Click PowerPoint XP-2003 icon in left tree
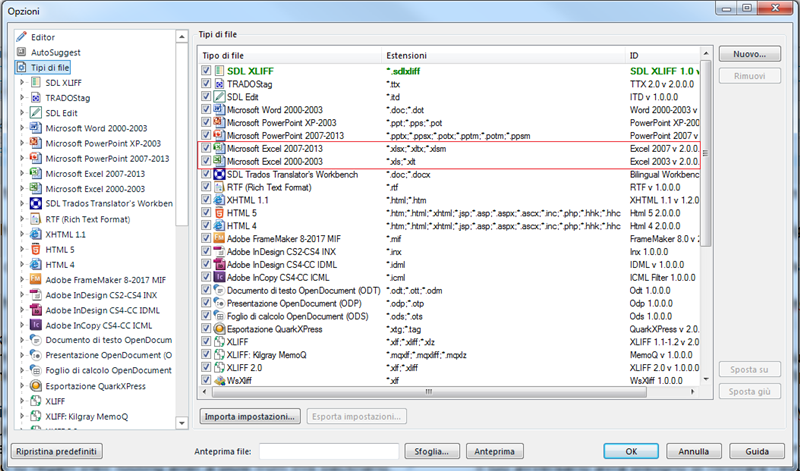 pyautogui.click(x=36, y=143)
